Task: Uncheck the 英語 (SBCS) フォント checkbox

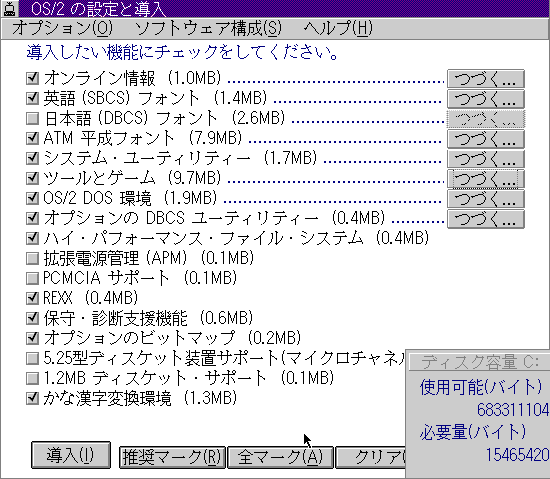Action: click(x=32, y=98)
